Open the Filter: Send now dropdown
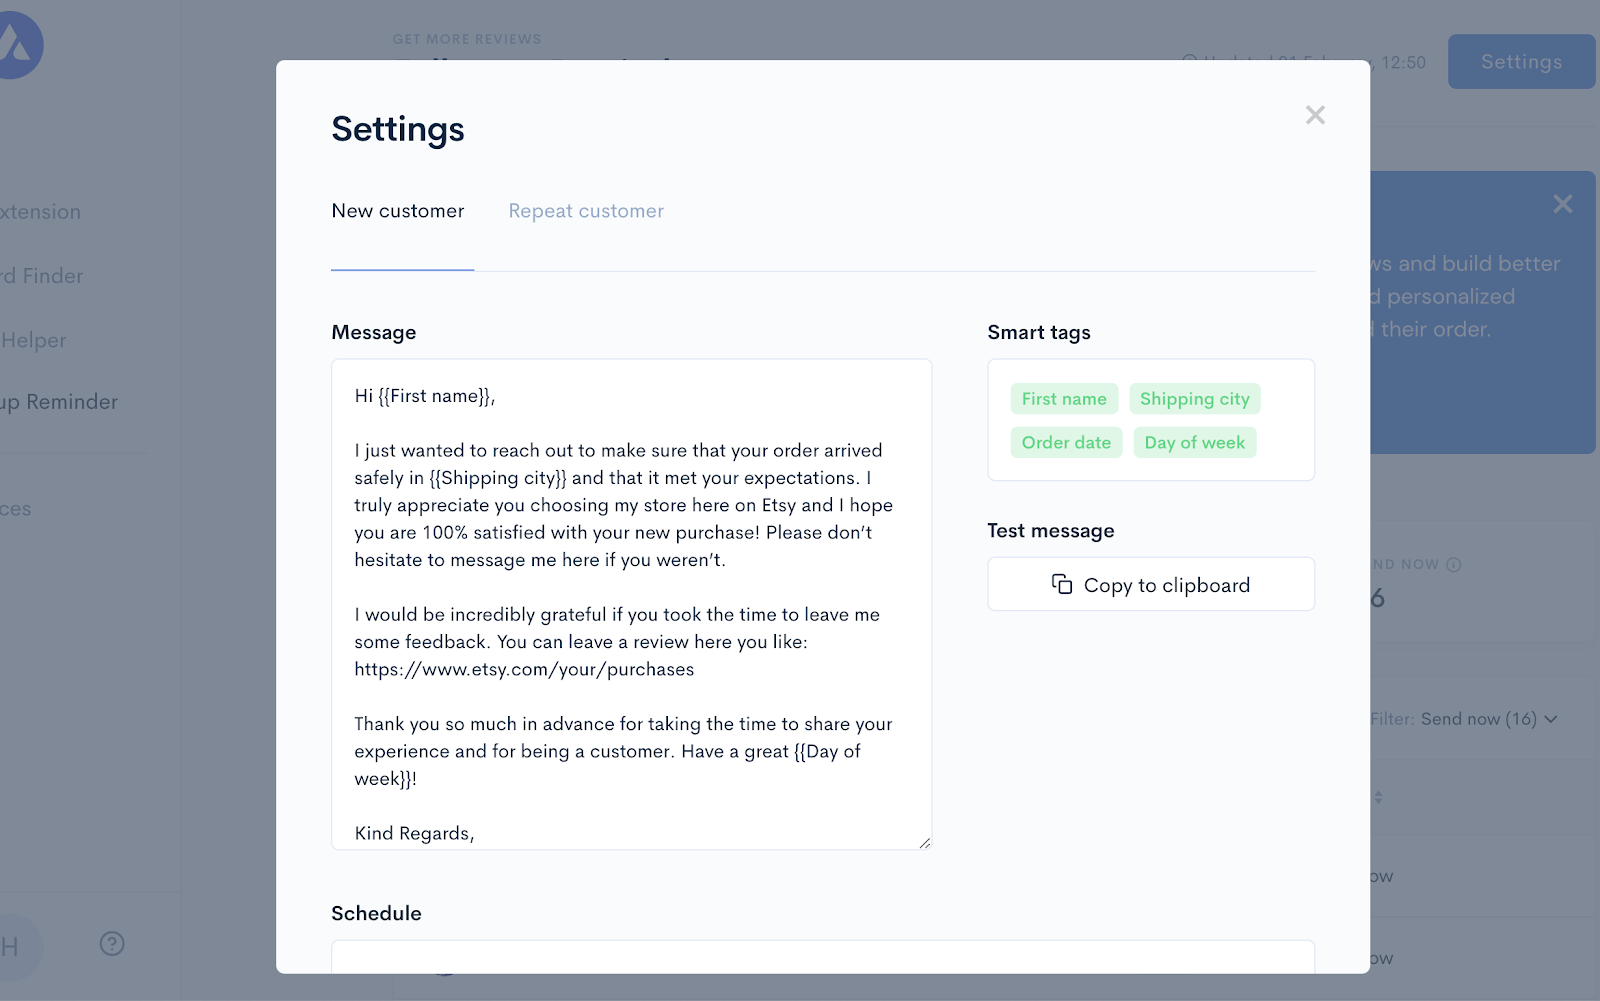The image size is (1600, 1001). pyautogui.click(x=1464, y=719)
